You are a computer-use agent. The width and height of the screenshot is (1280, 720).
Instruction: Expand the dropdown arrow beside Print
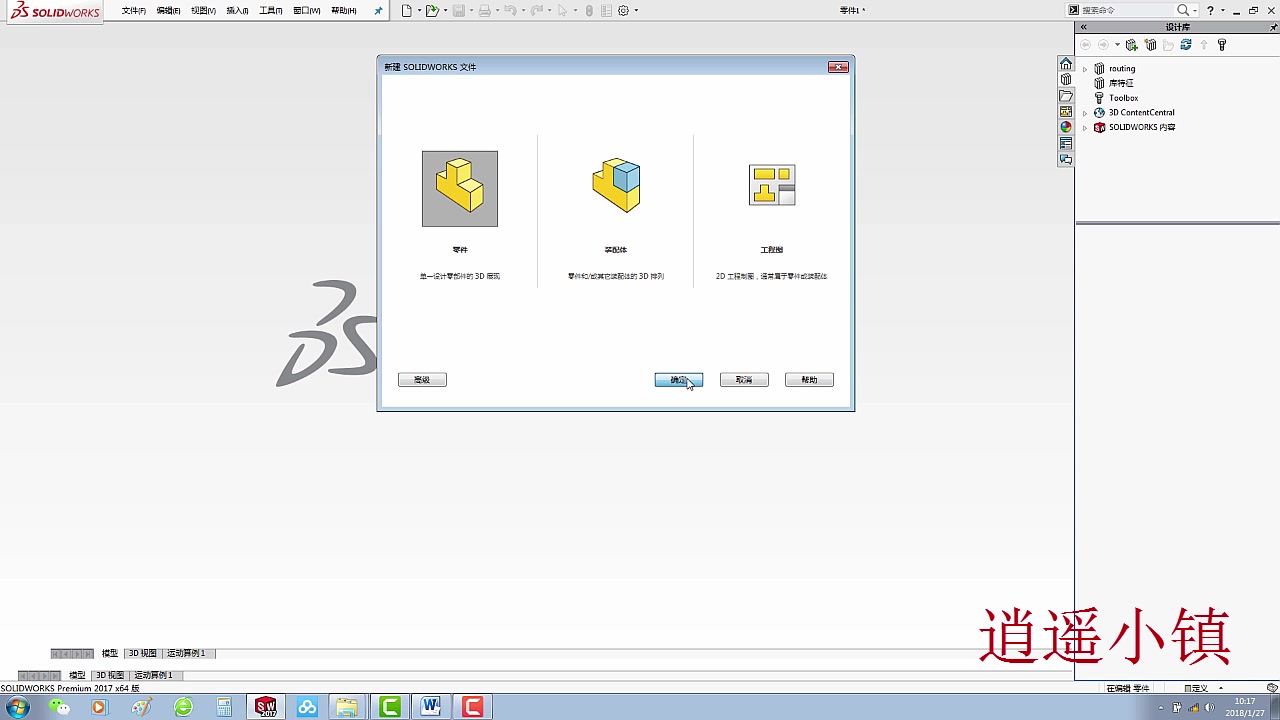pyautogui.click(x=497, y=11)
